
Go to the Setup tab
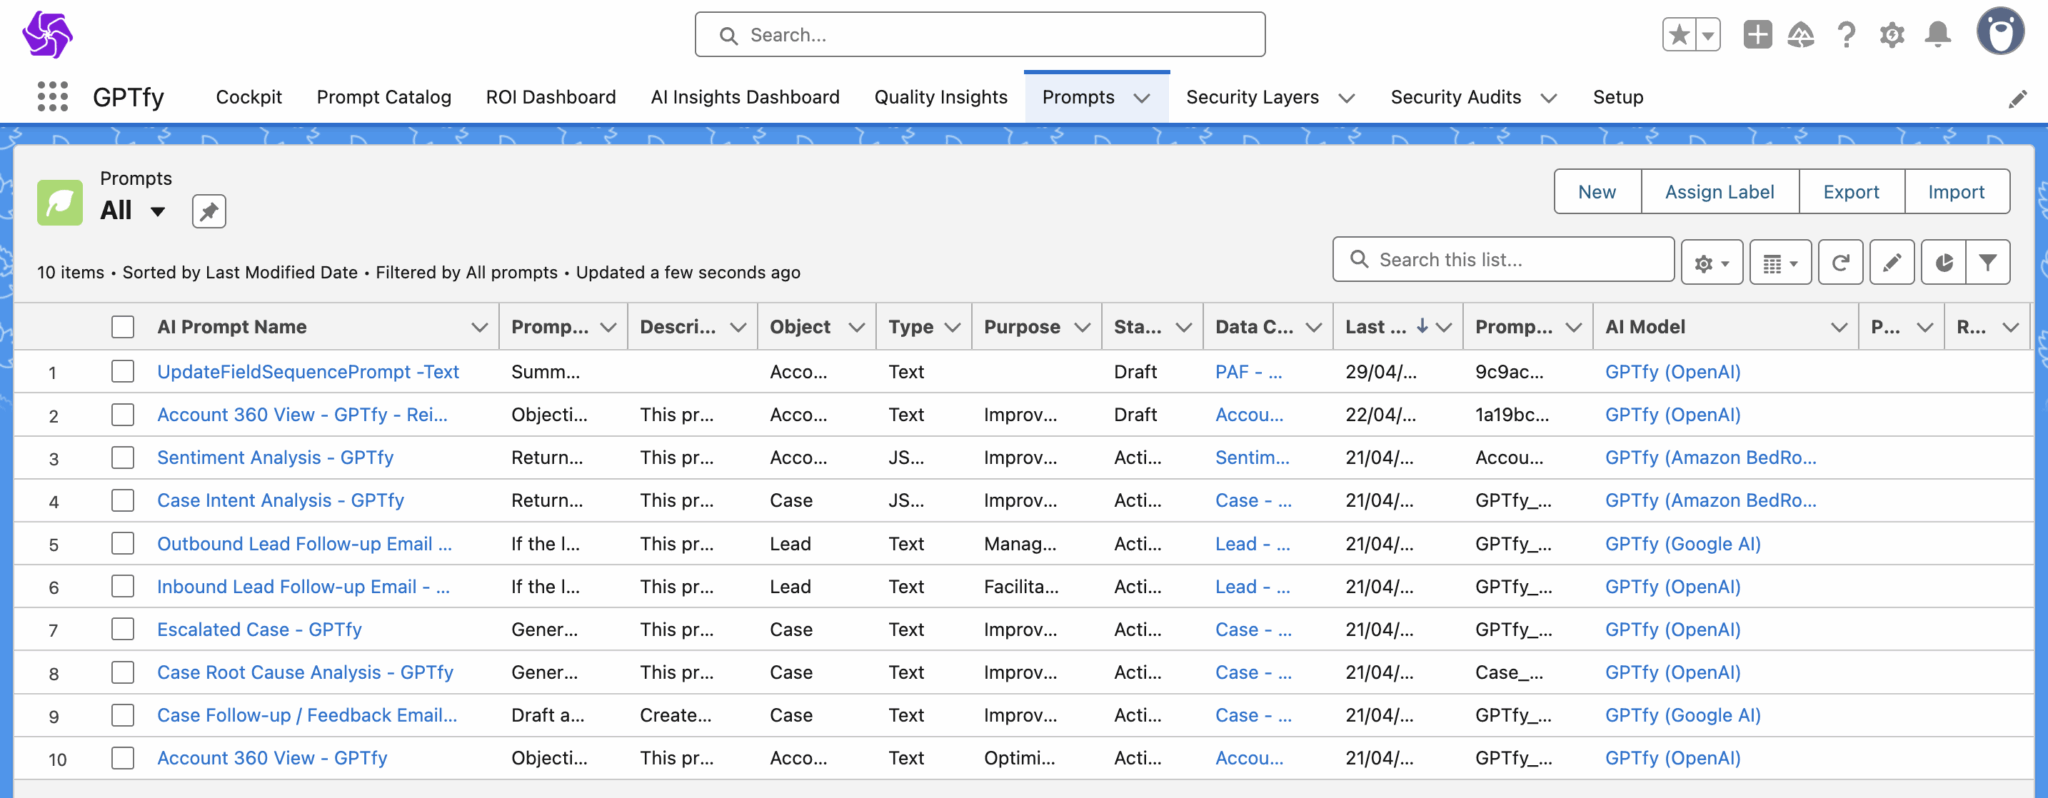tap(1618, 97)
